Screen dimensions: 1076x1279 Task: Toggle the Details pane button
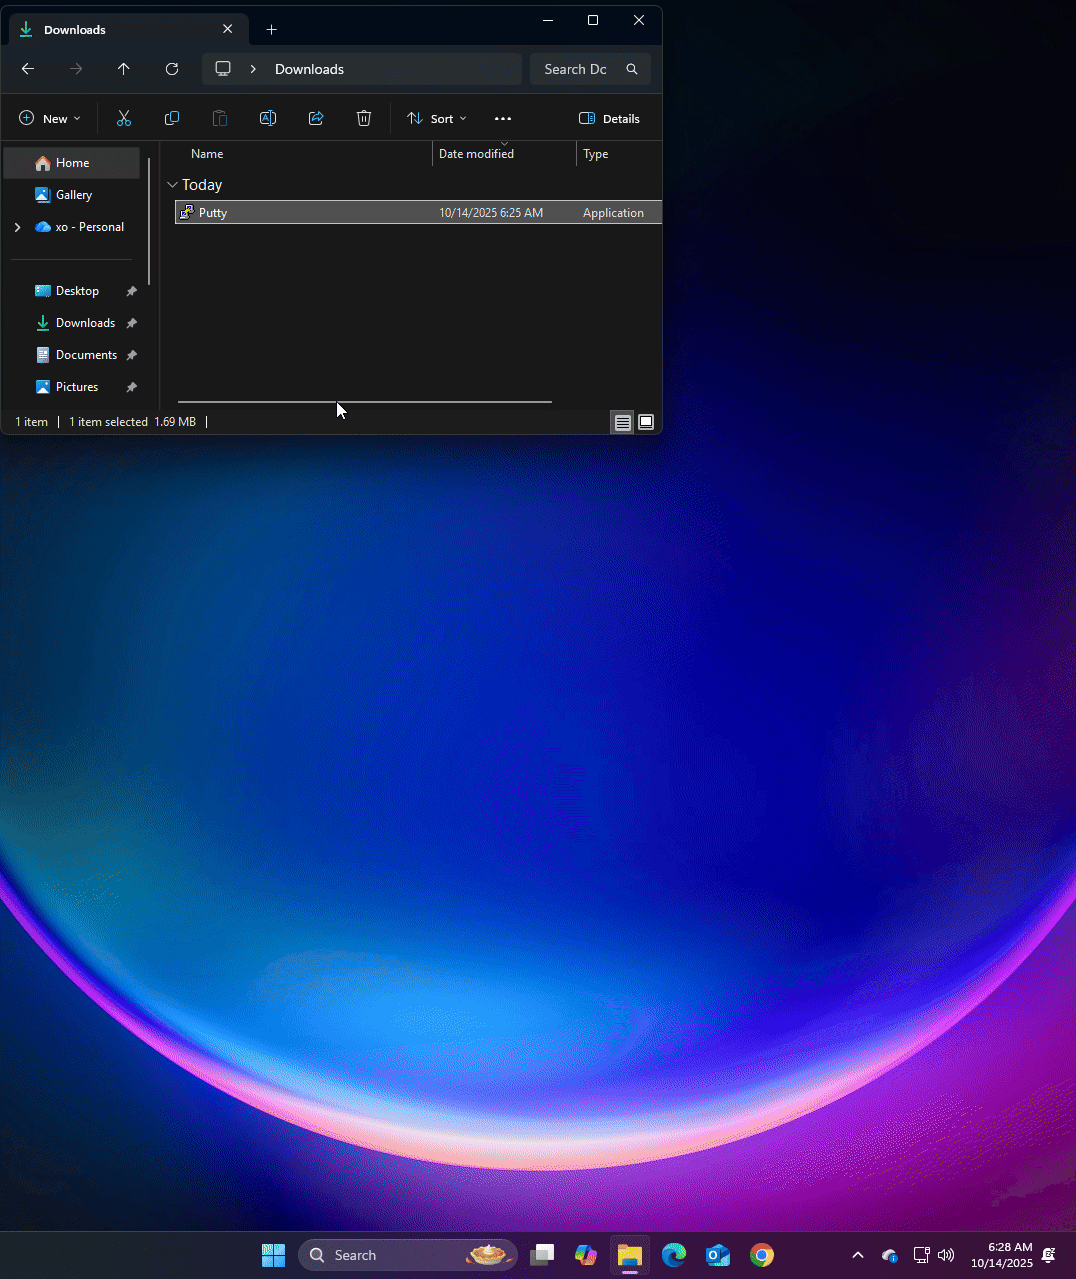click(x=609, y=118)
